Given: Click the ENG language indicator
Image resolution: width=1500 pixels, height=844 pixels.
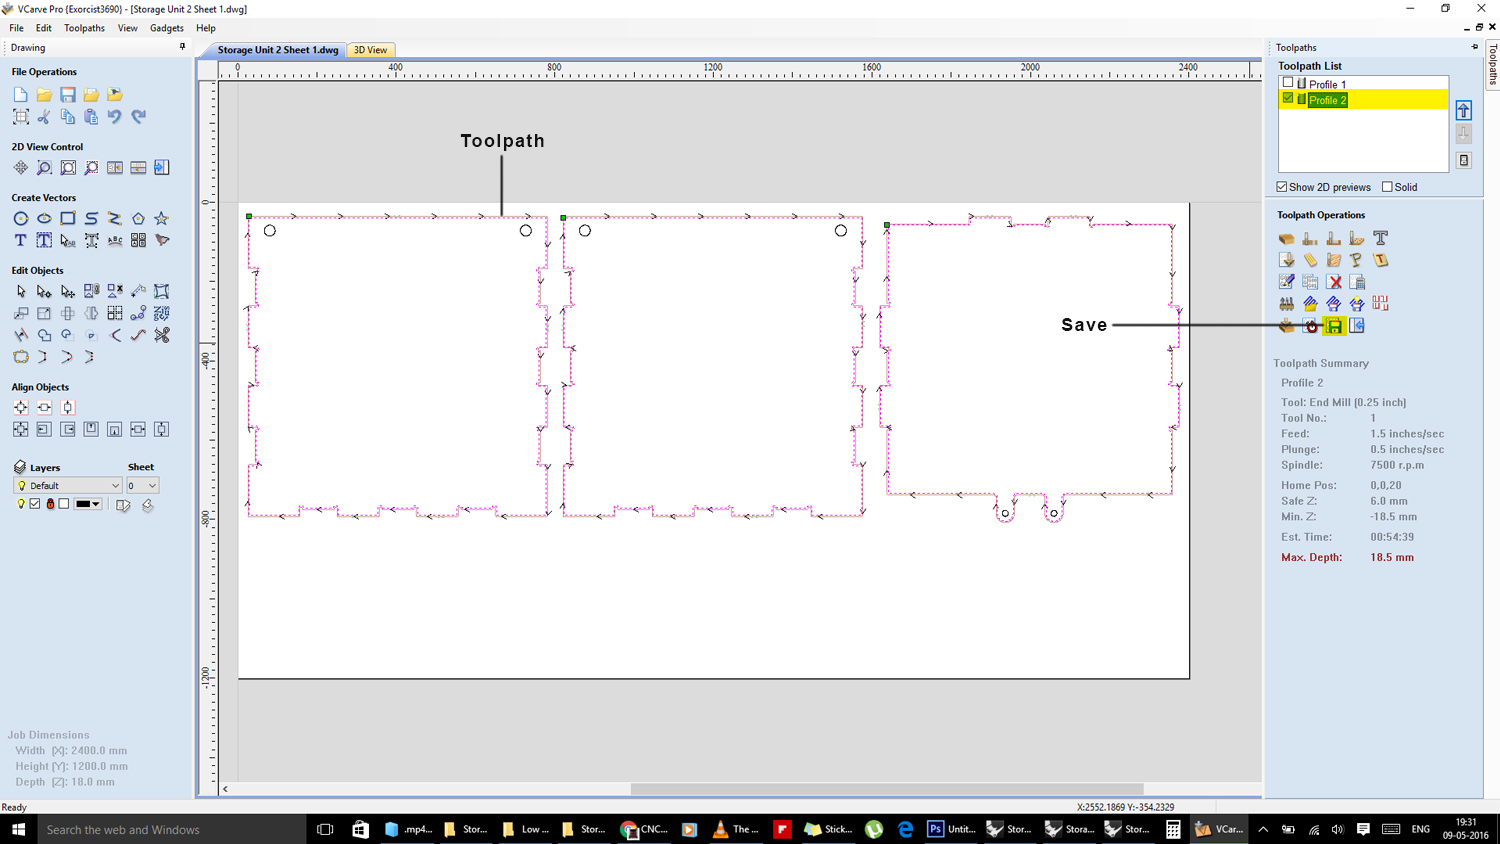Looking at the screenshot, I should (x=1421, y=829).
